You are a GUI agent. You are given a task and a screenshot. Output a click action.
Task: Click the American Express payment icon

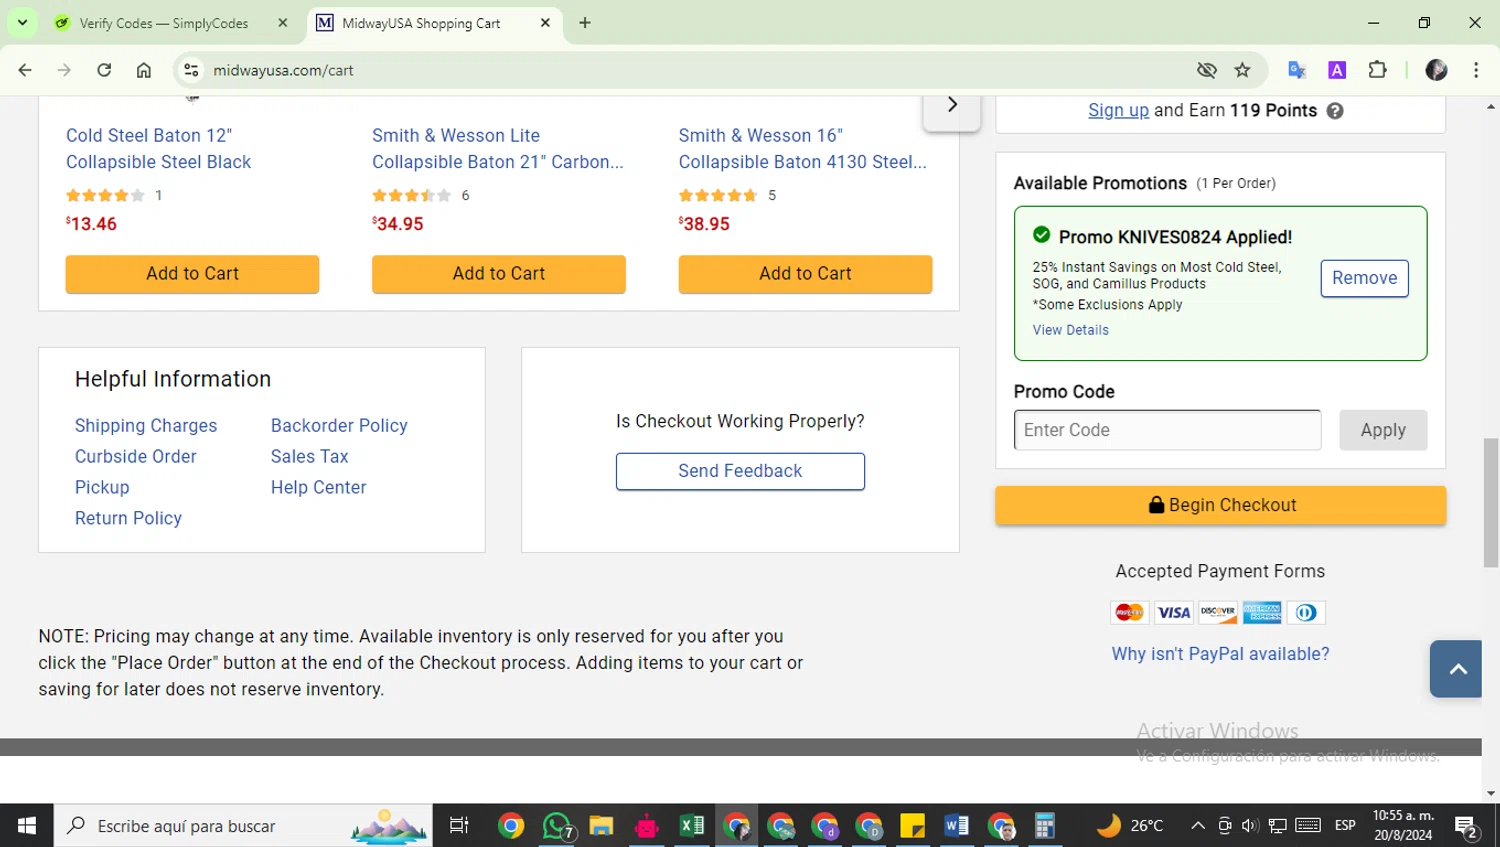(1262, 613)
